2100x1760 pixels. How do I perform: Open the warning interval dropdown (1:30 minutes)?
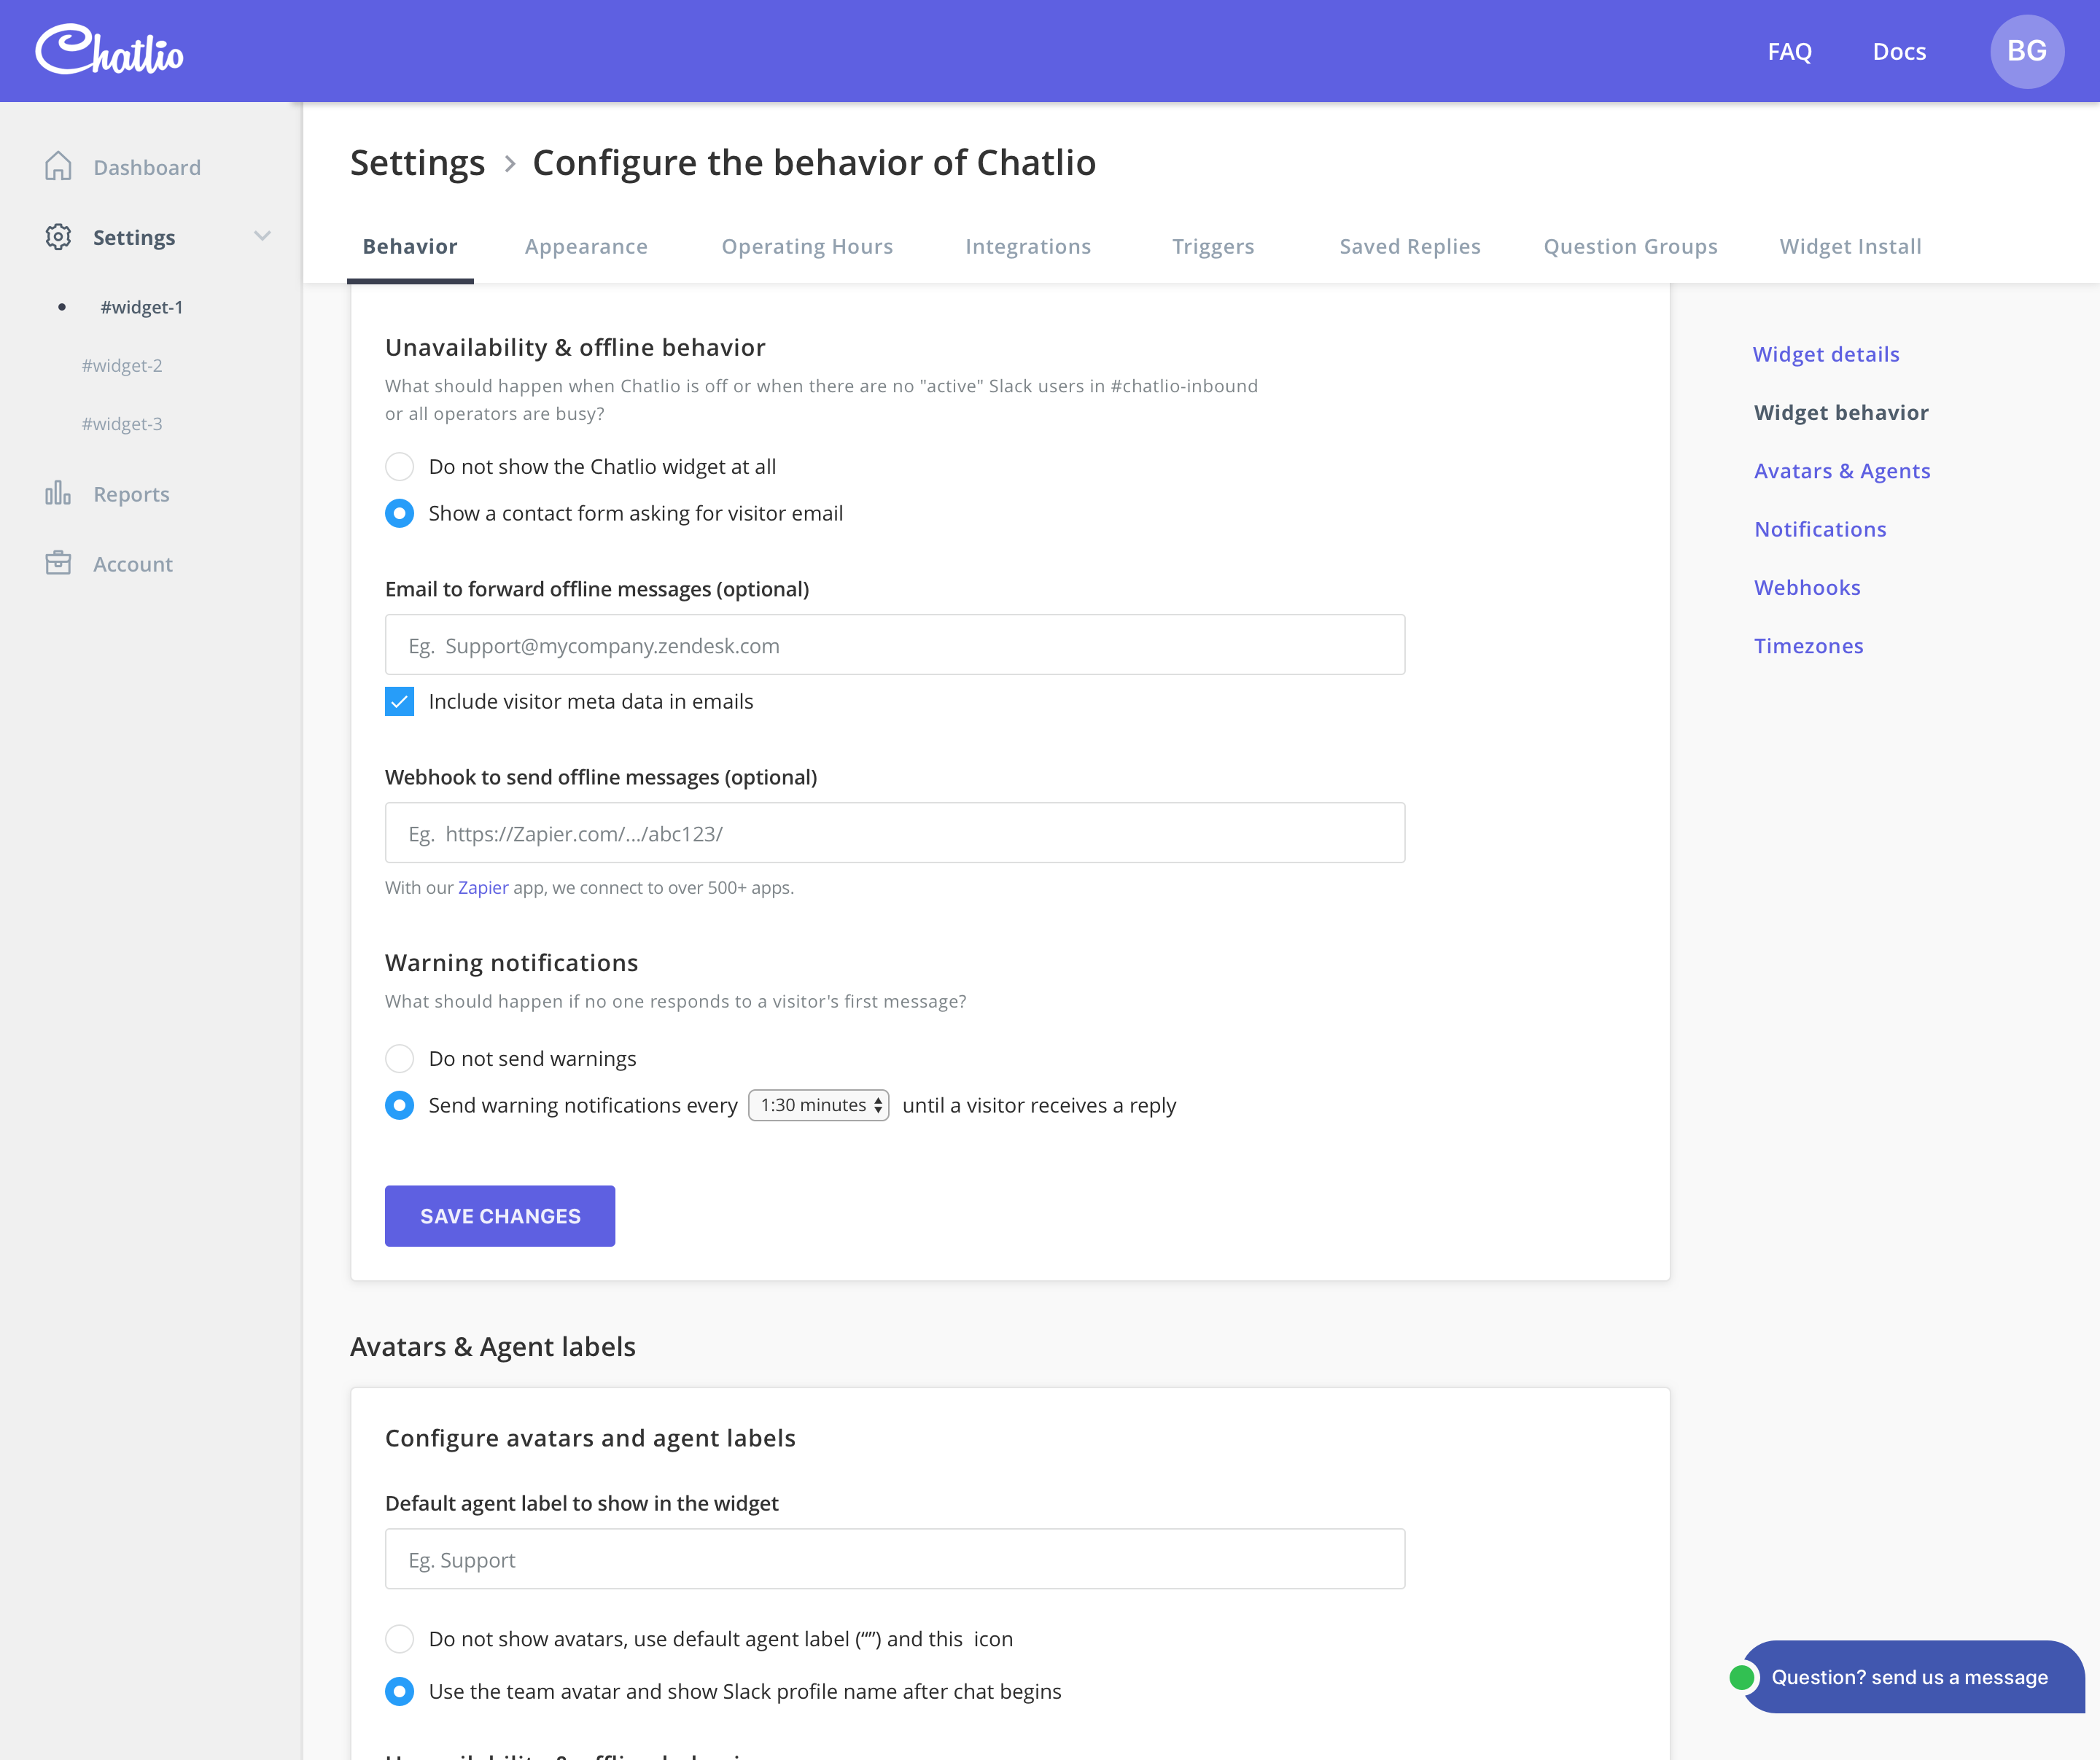(x=819, y=1105)
